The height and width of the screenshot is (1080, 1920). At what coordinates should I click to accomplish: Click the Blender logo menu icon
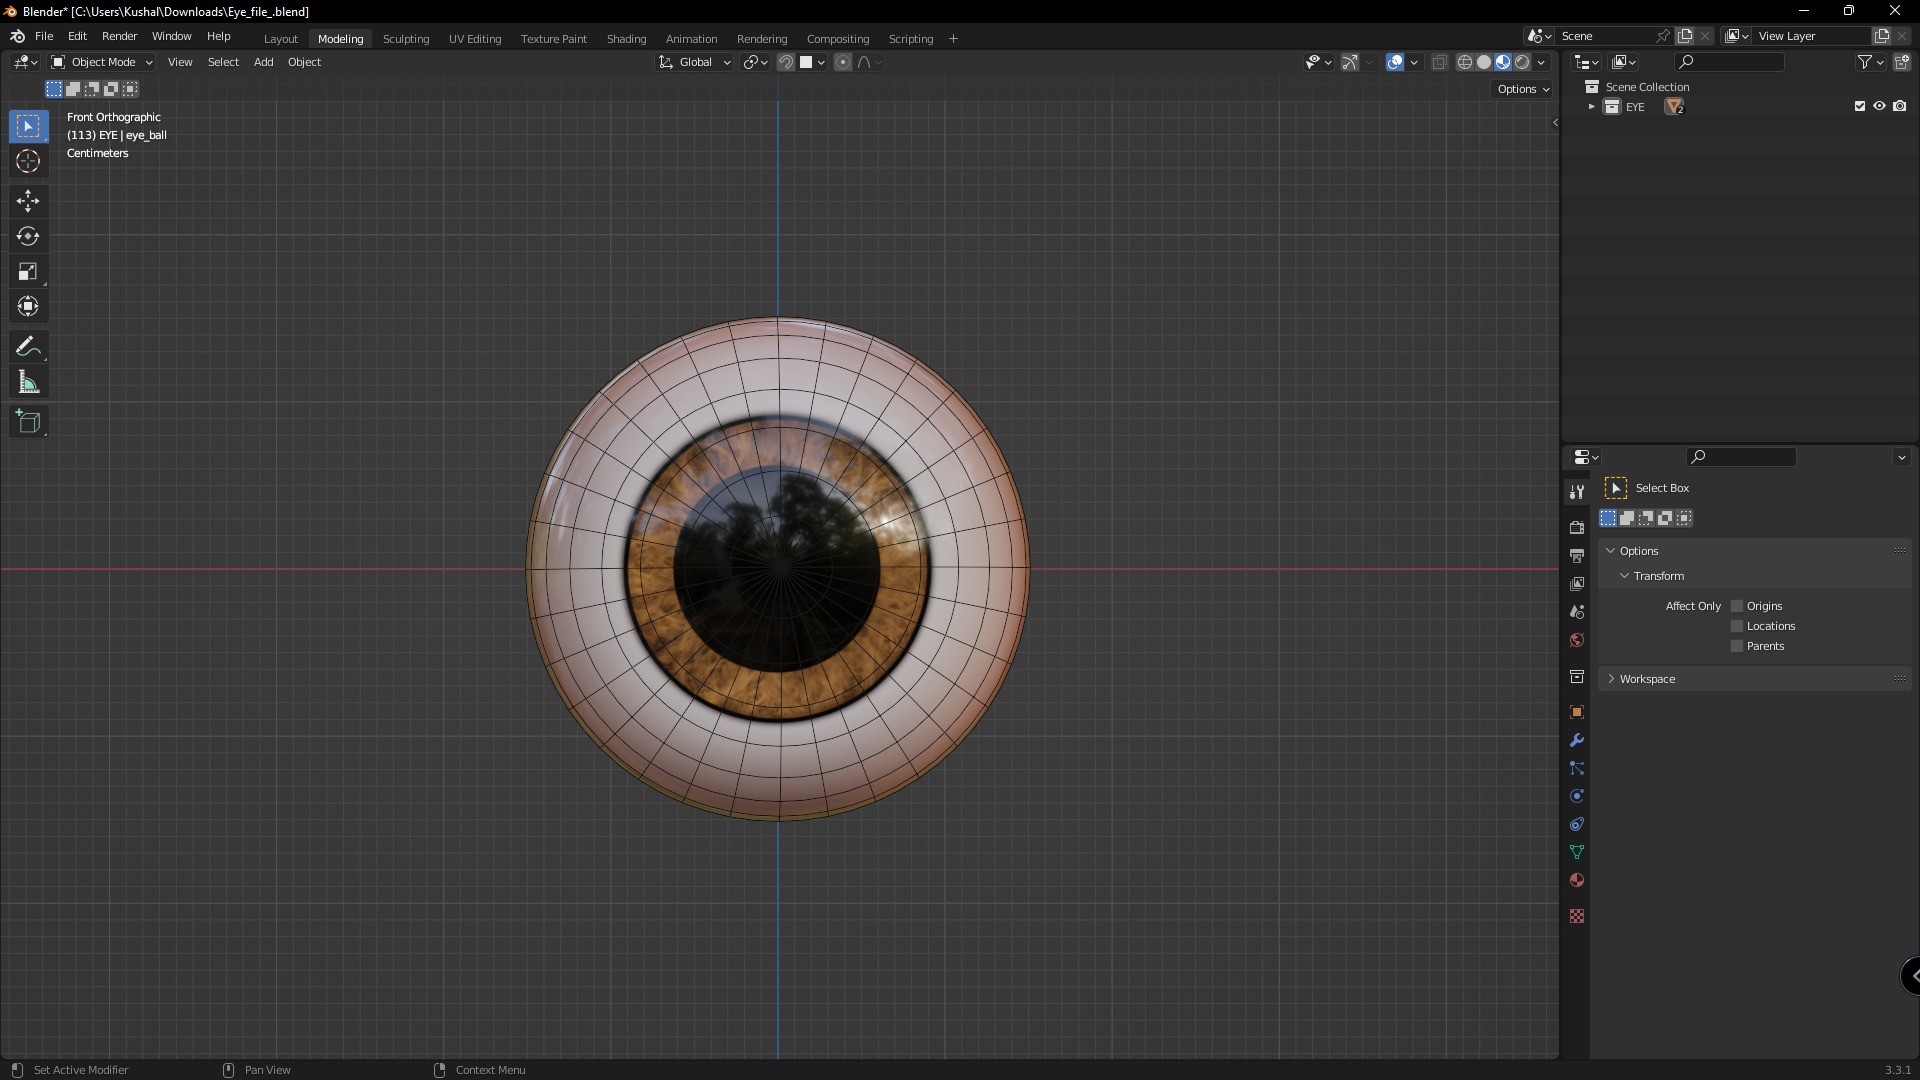coord(17,37)
